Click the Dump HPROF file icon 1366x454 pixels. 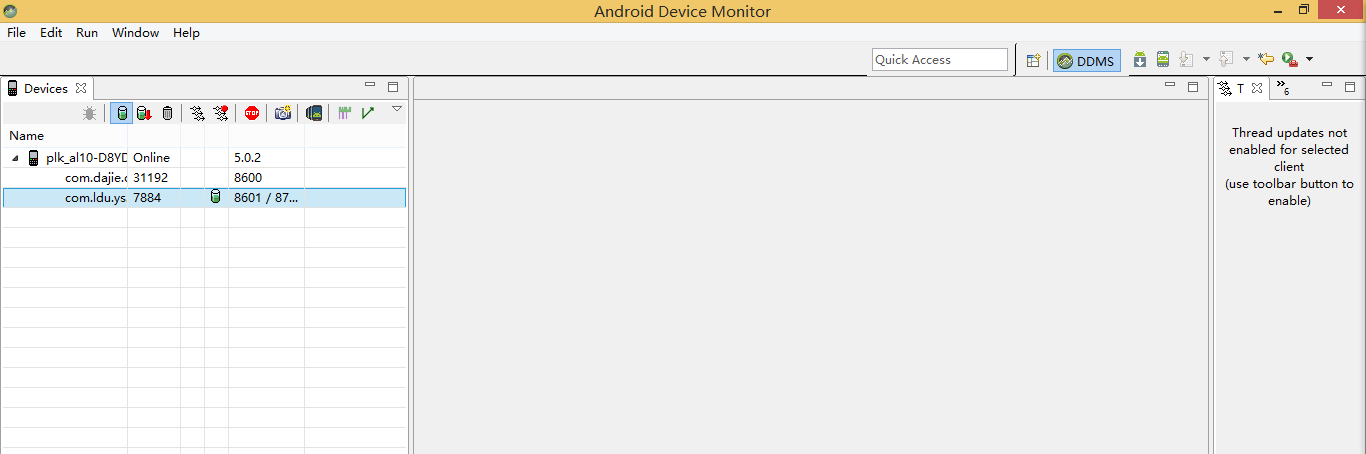point(144,113)
